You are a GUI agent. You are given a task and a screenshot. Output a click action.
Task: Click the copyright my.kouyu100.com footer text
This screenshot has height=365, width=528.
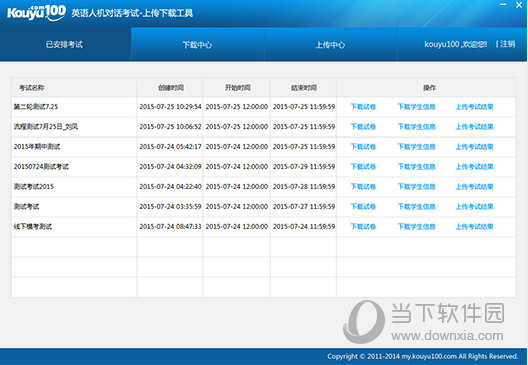pos(422,356)
